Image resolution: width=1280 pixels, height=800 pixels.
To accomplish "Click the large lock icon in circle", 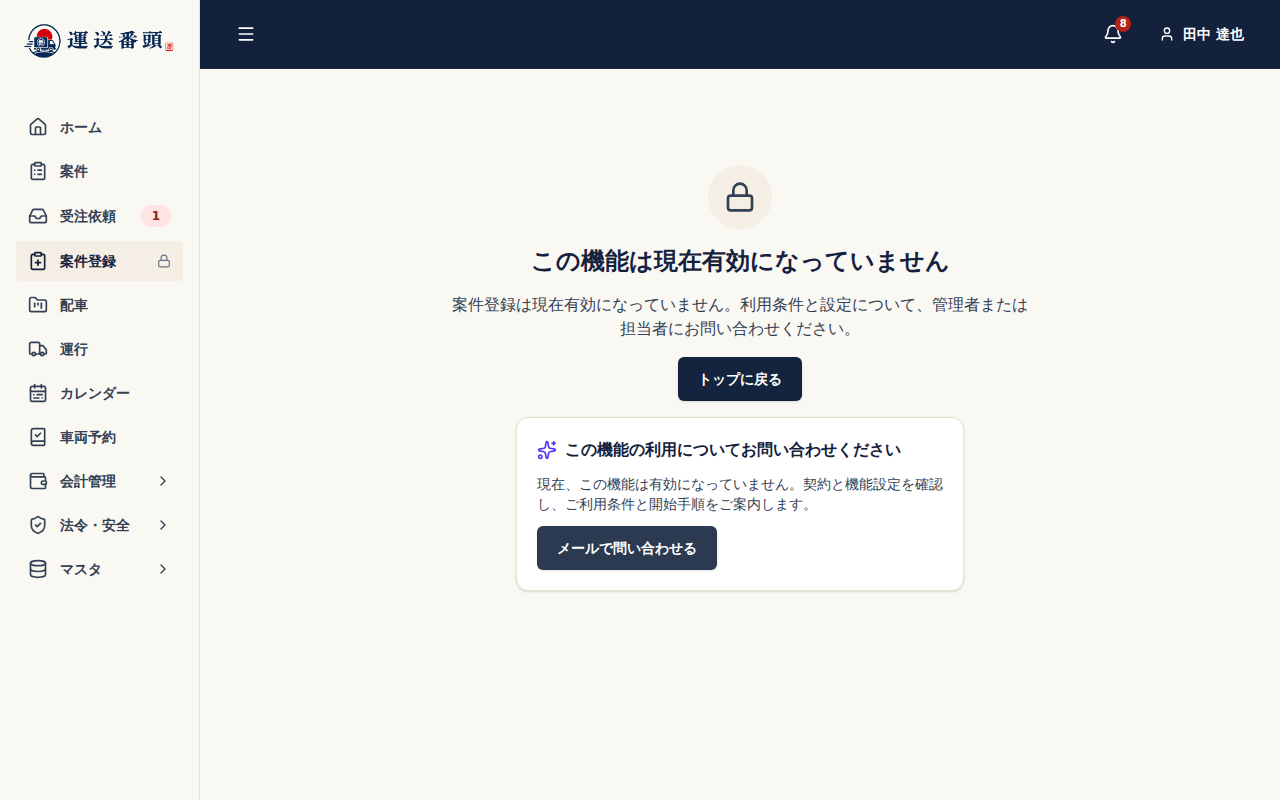I will tap(740, 197).
